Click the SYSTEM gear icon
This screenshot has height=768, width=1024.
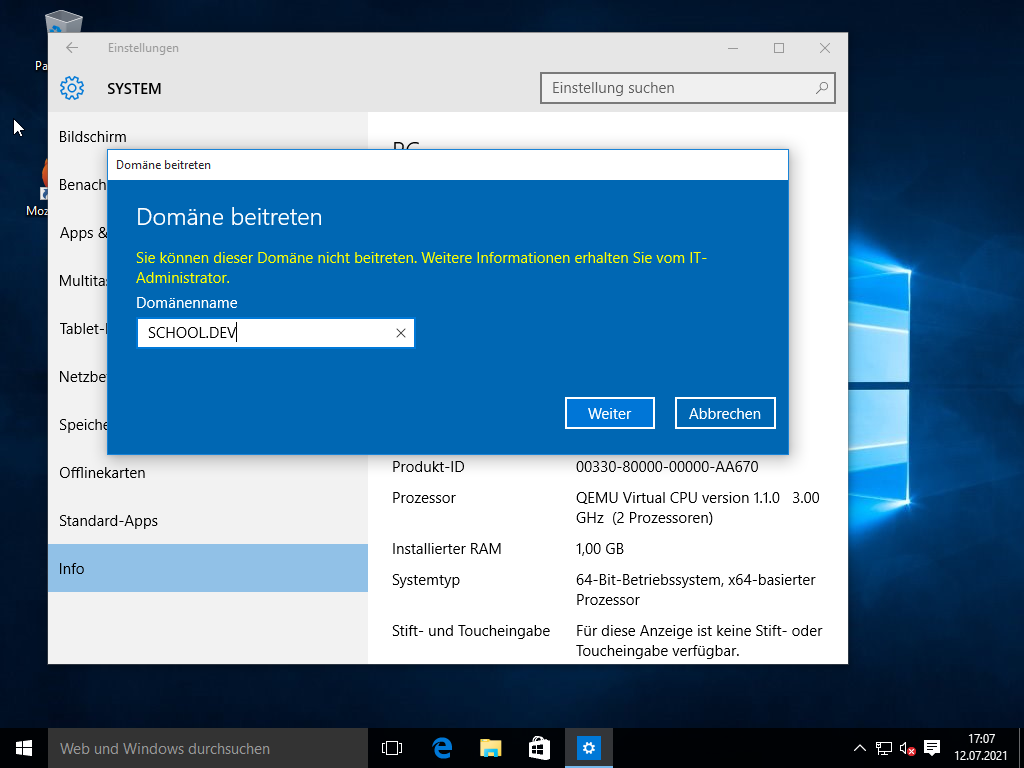click(x=72, y=88)
